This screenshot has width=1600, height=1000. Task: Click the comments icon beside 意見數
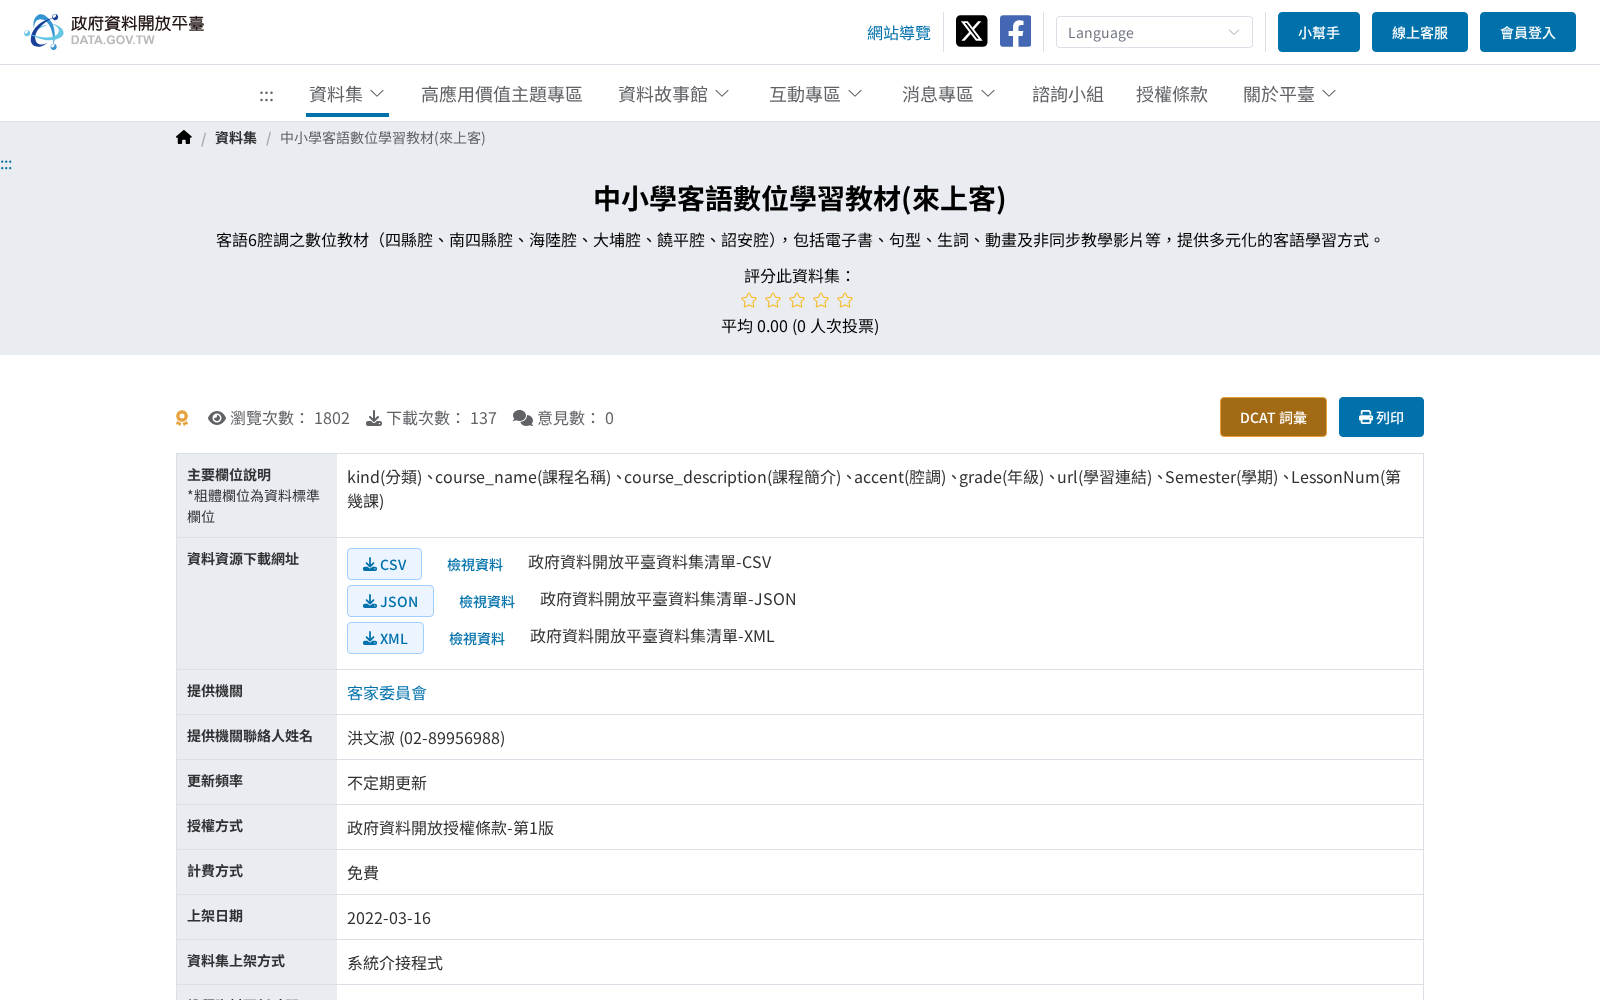click(x=523, y=418)
